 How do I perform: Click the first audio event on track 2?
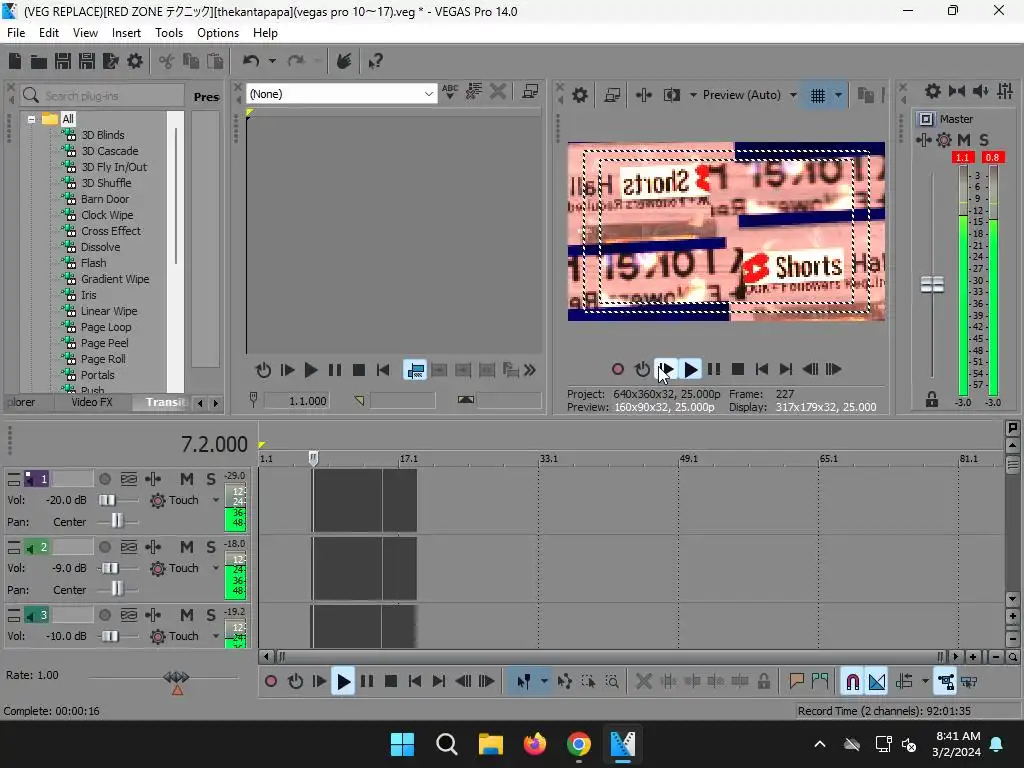[347, 568]
